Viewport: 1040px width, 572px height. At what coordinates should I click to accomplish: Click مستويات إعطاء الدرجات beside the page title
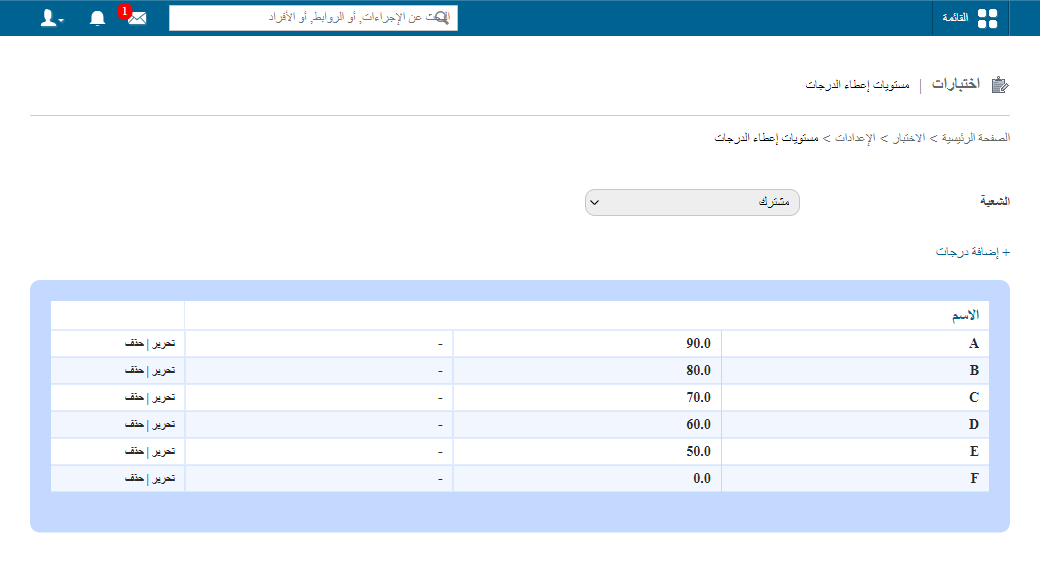coord(858,85)
